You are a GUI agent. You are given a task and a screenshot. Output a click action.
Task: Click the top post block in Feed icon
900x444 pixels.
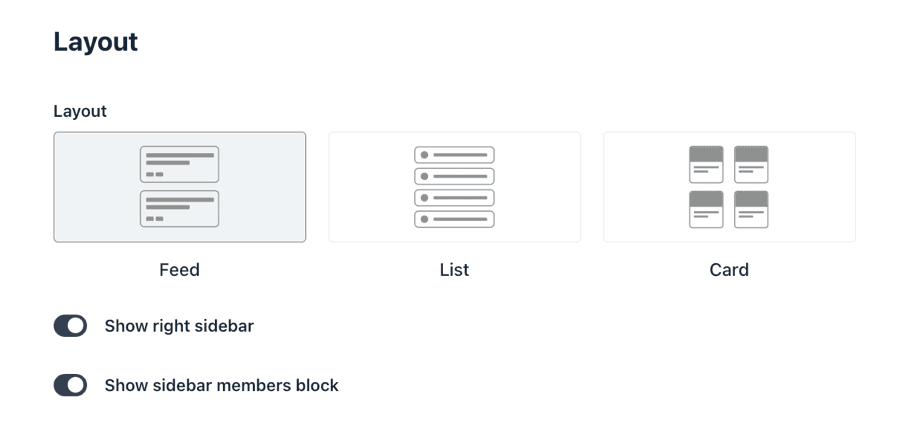[180, 165]
